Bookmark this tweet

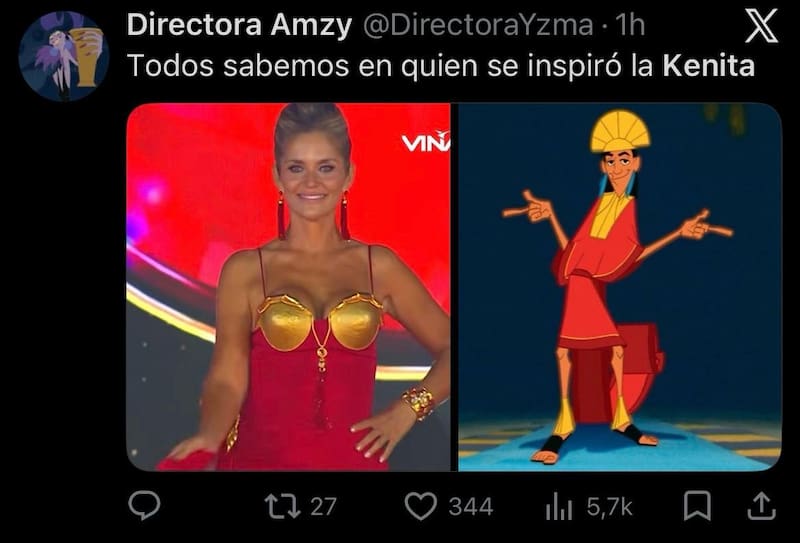coord(697,506)
